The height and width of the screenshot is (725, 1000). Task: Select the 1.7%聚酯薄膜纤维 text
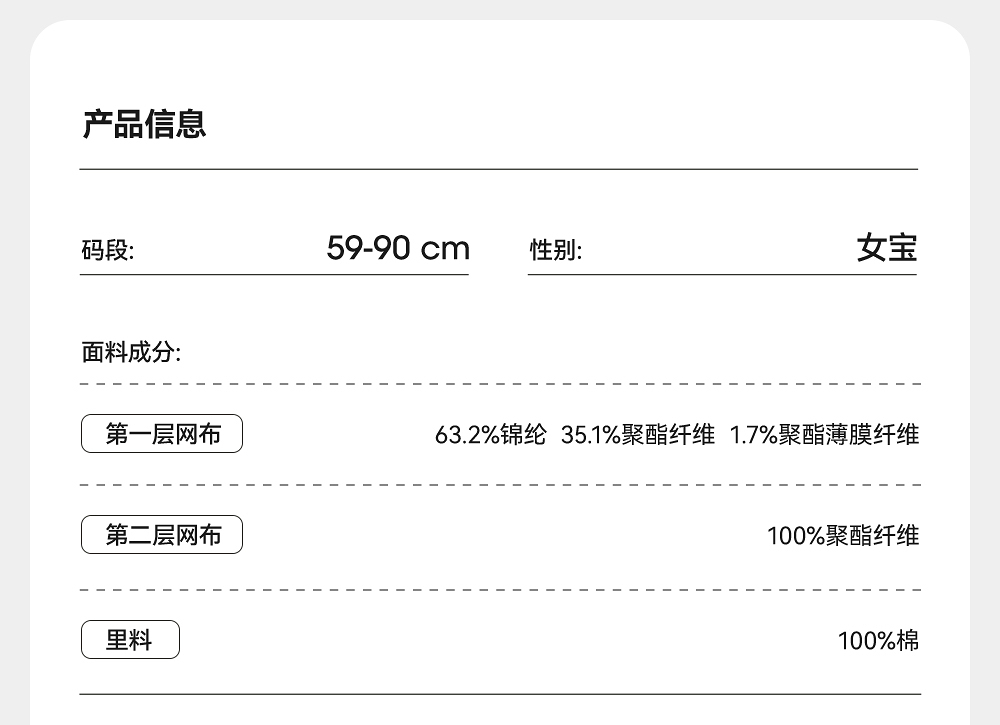point(824,435)
